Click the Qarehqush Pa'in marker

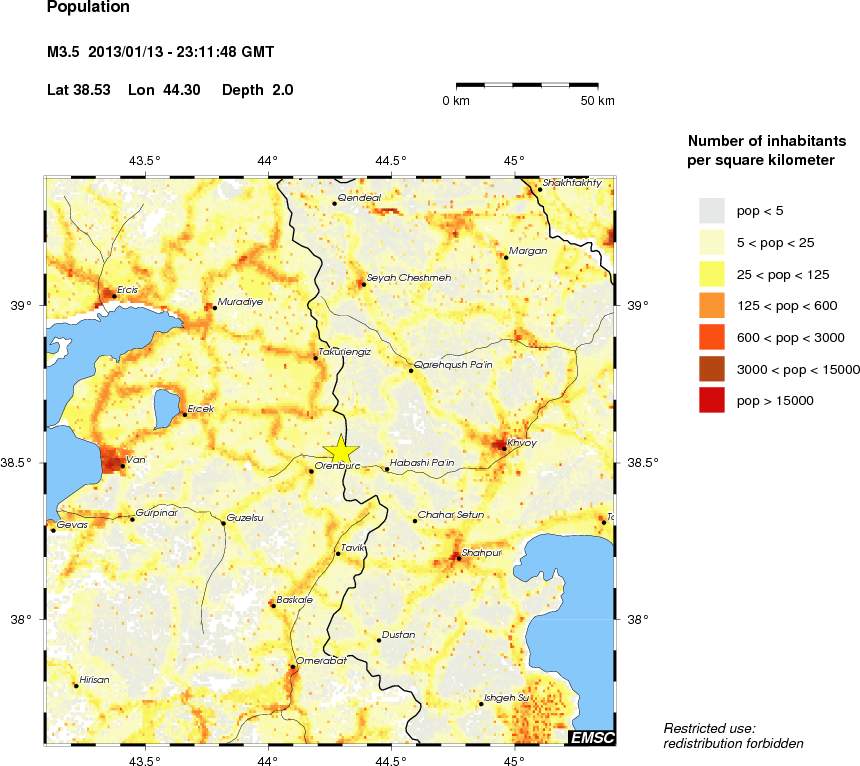411,371
